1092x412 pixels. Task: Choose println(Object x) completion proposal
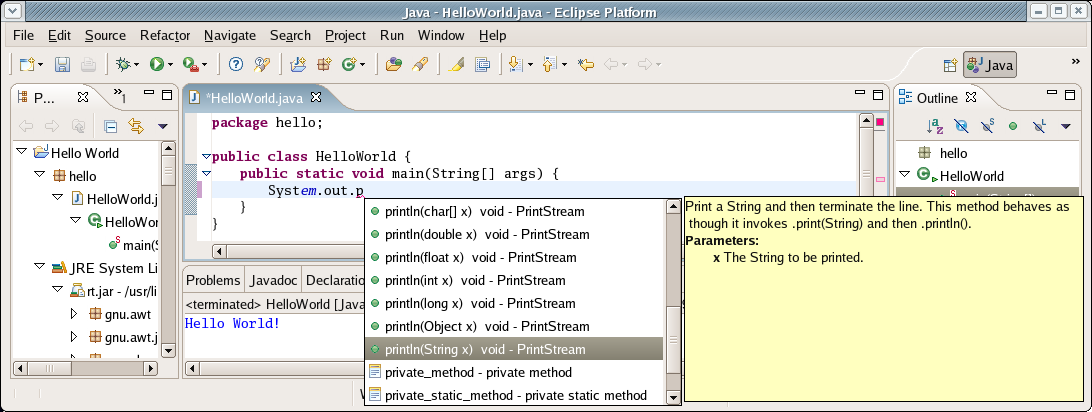515,326
